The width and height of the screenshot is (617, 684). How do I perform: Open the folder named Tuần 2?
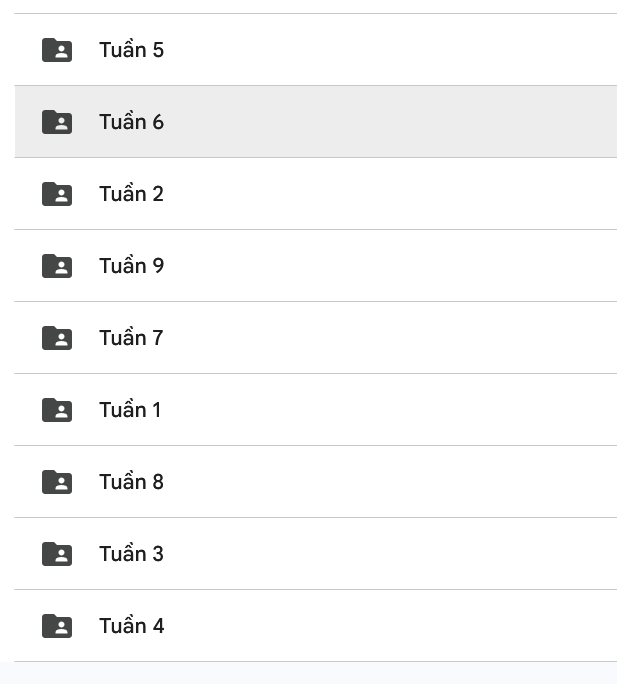(x=131, y=194)
